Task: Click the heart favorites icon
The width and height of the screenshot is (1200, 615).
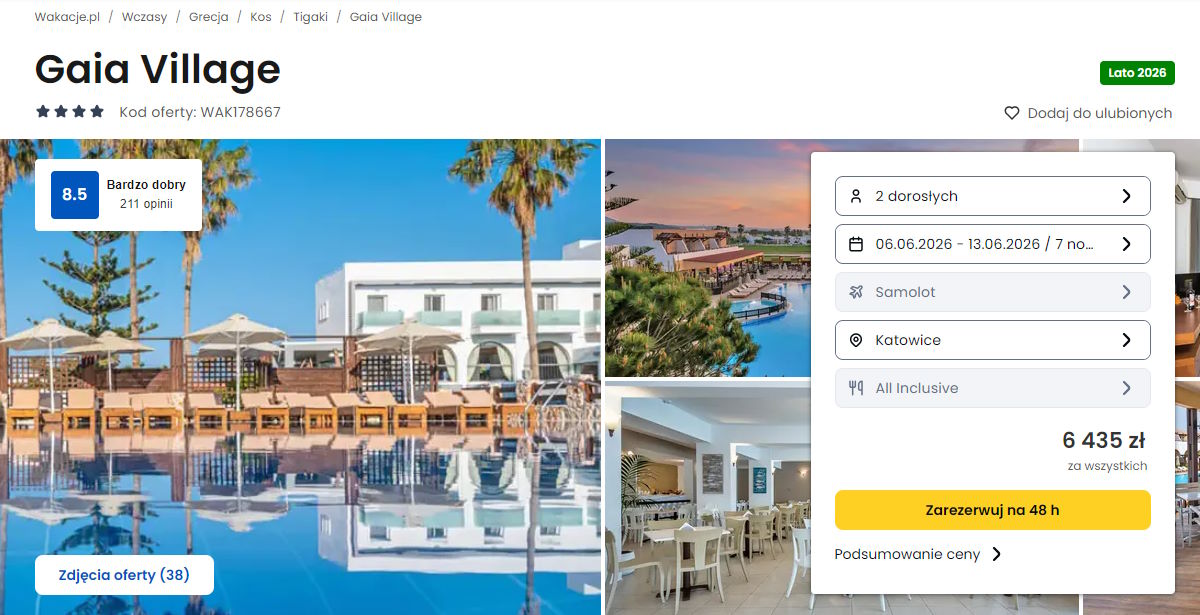Action: click(1012, 113)
